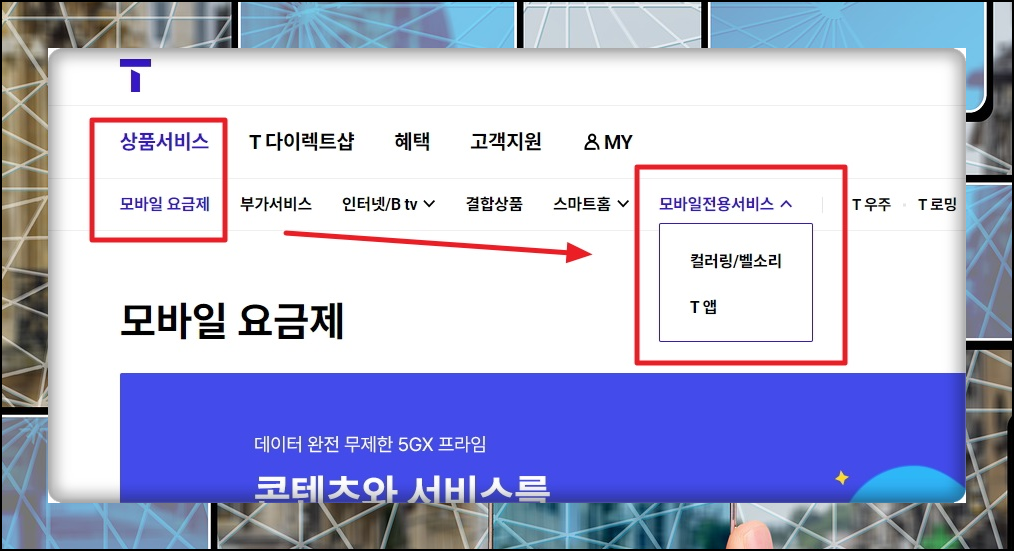1014x551 pixels.
Task: Open the T 우주 link
Action: (871, 205)
